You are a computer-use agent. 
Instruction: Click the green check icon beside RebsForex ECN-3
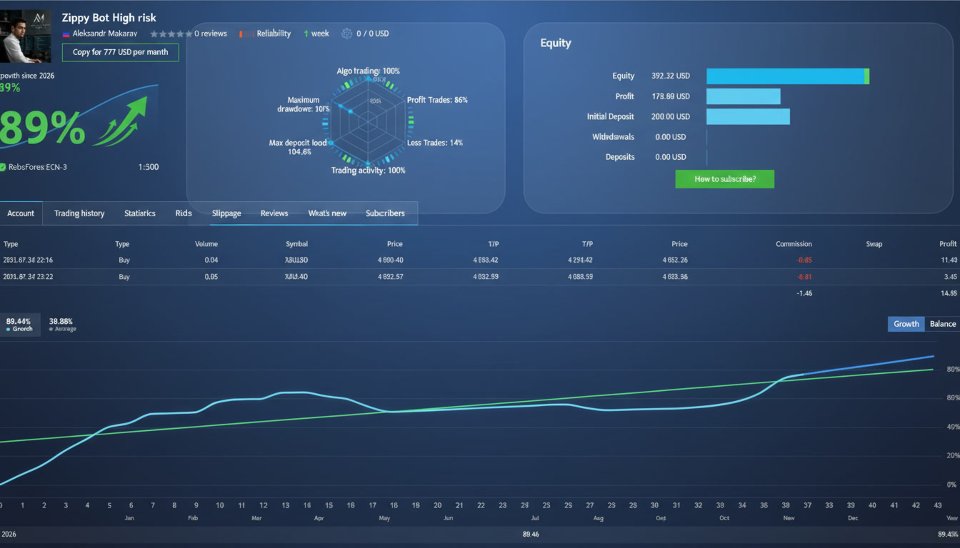click(x=3, y=167)
